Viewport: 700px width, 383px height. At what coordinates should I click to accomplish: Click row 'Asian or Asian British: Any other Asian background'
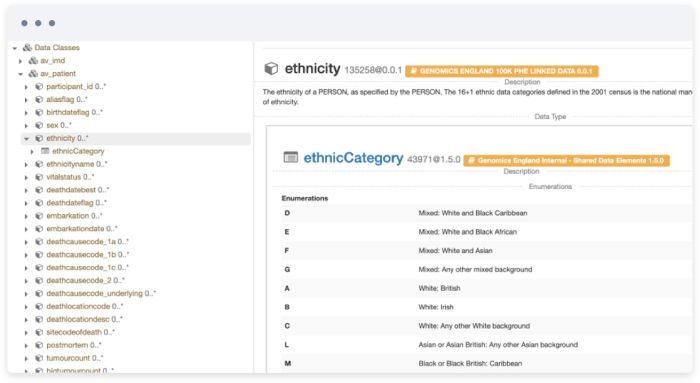pos(487,344)
